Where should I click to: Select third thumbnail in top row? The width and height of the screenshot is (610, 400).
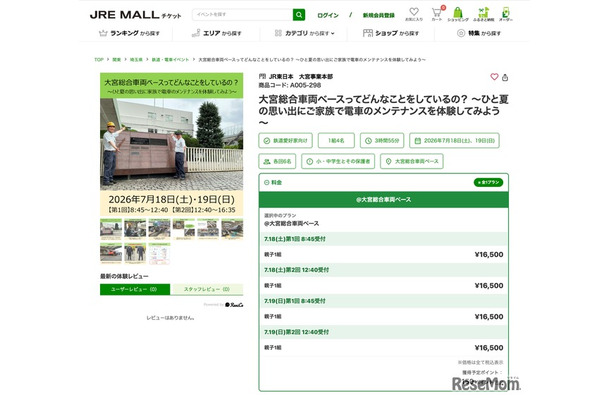coord(160,228)
